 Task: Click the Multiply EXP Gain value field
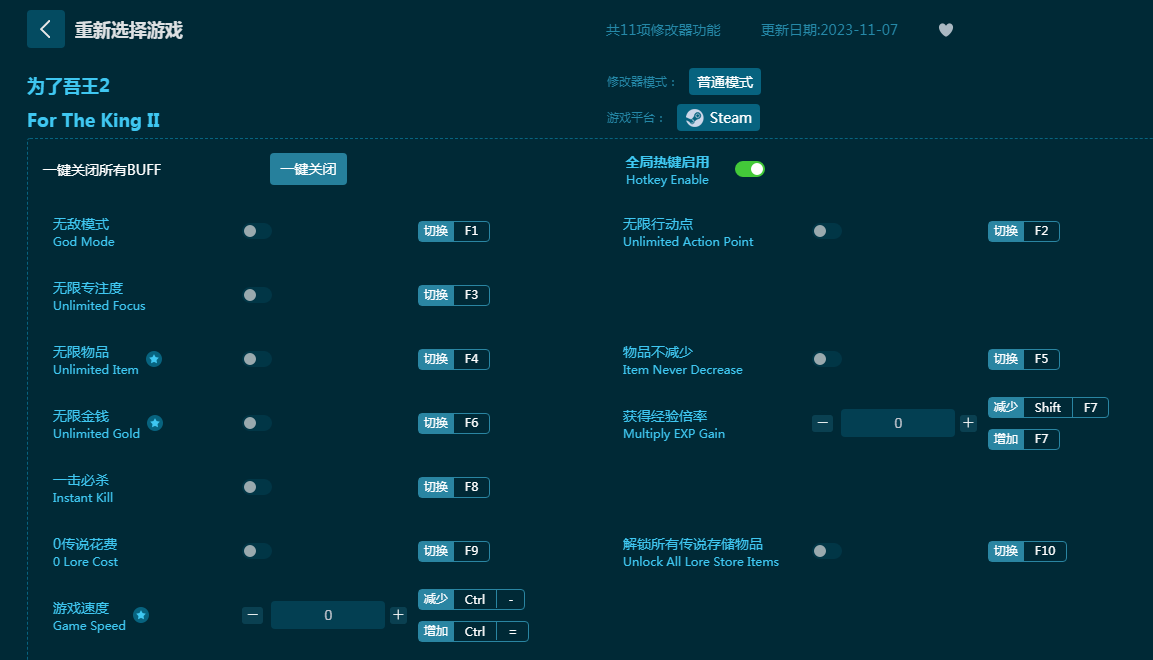pyautogui.click(x=898, y=423)
